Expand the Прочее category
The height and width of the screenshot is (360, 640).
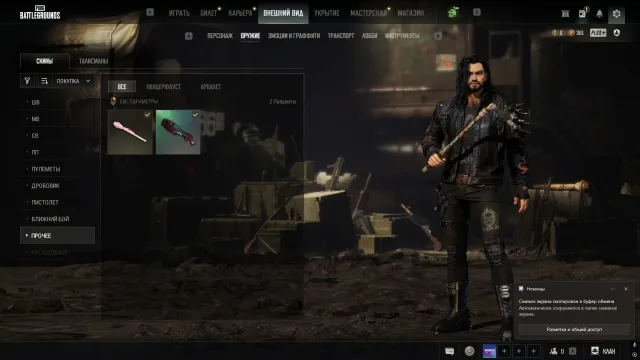(x=58, y=236)
